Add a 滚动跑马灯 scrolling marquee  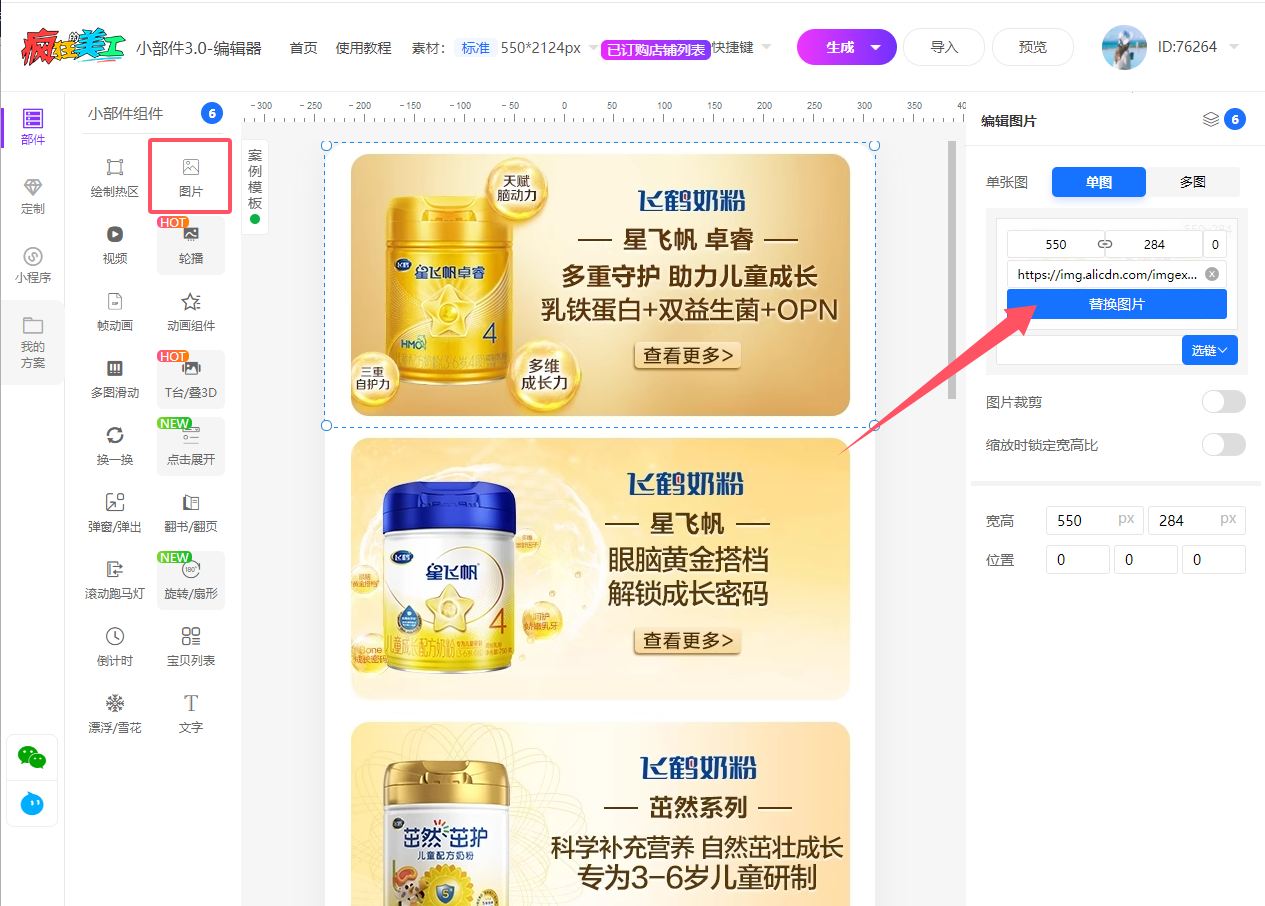[115, 578]
